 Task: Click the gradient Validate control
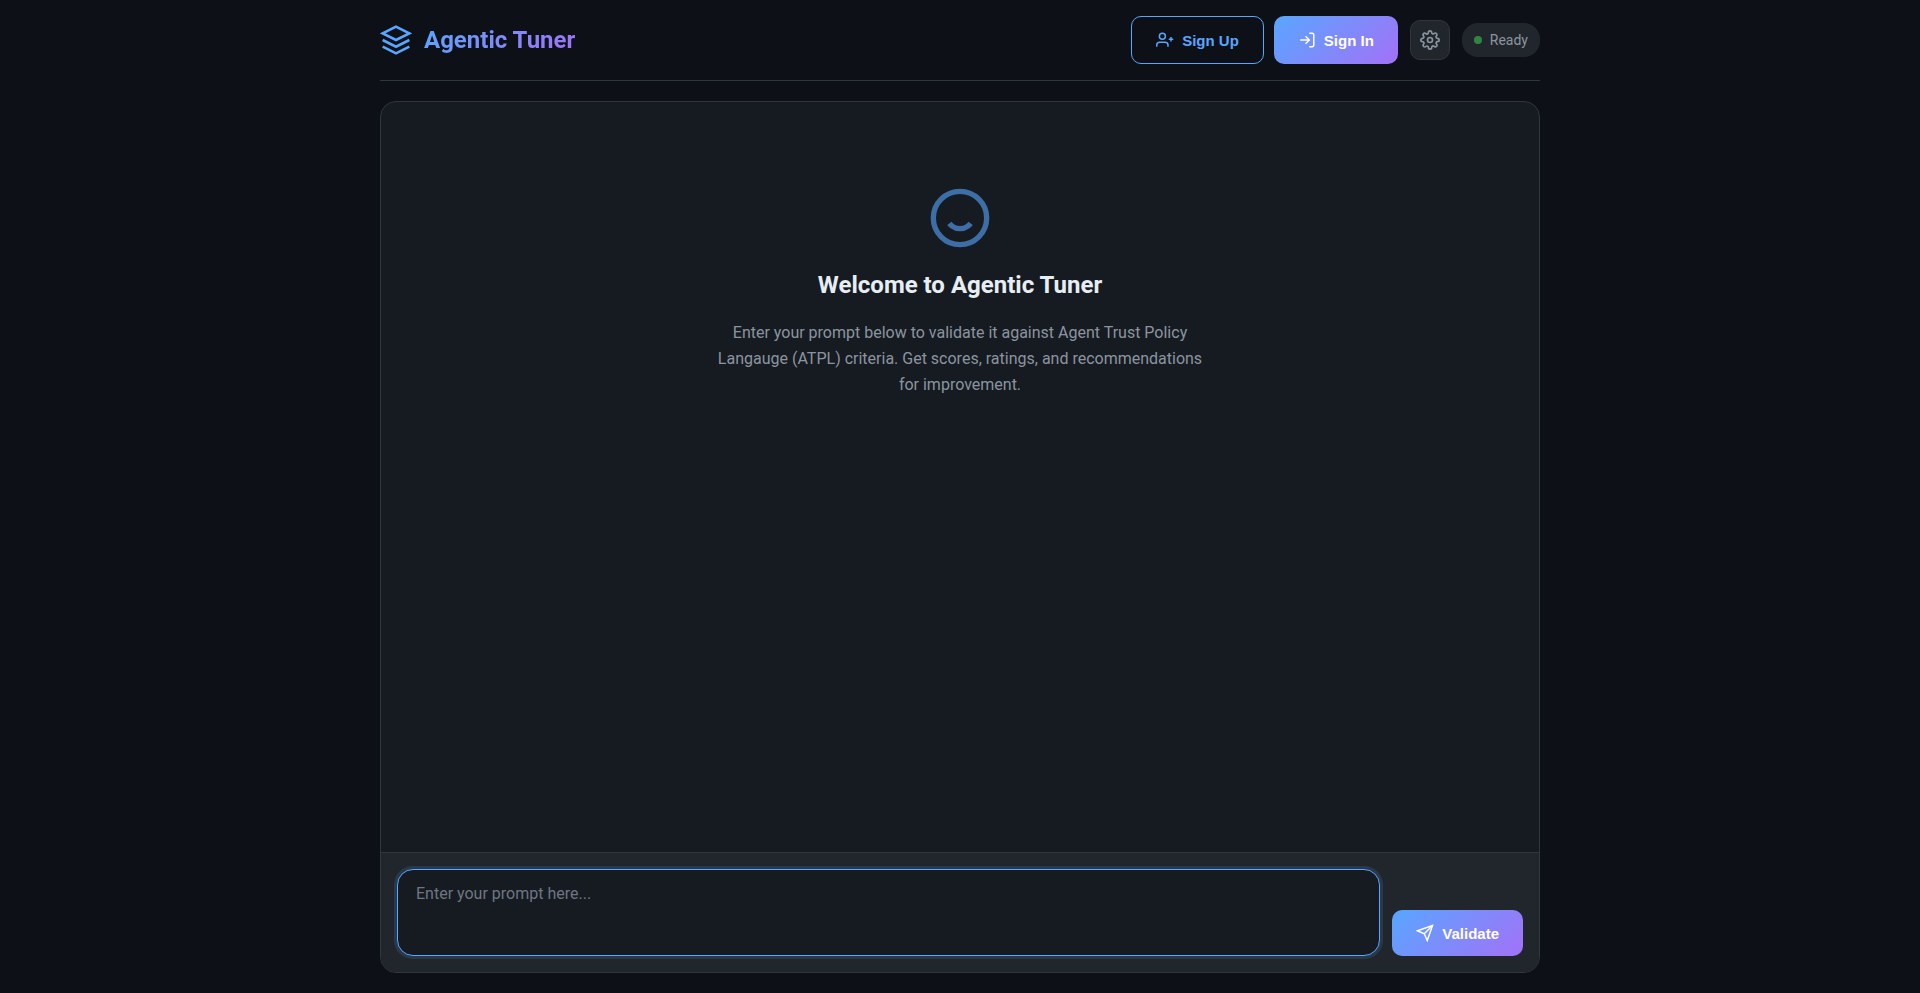click(x=1457, y=933)
